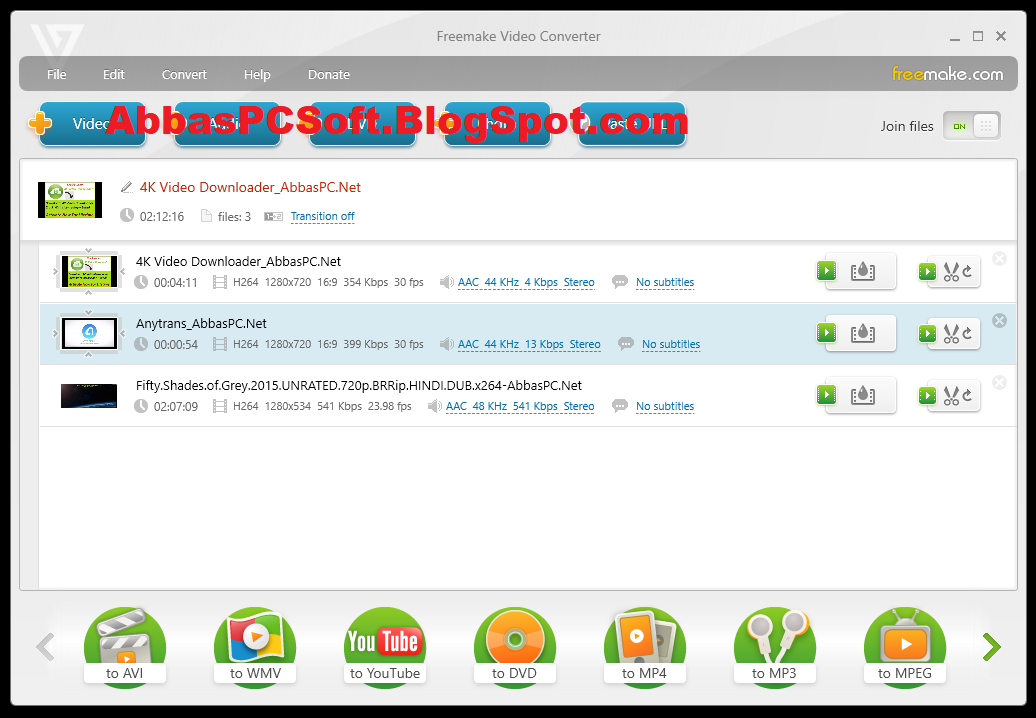
Task: Open the Edit menu
Action: pos(114,75)
